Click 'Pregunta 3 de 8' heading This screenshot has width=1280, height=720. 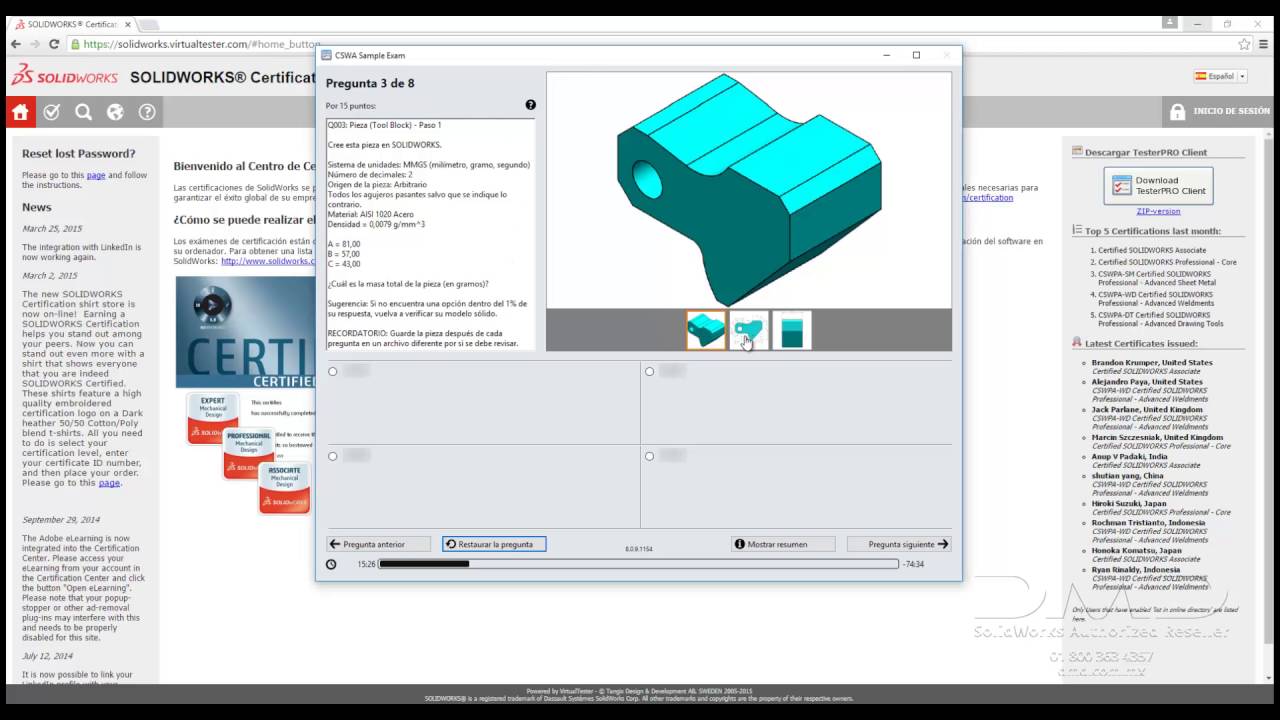coord(370,83)
